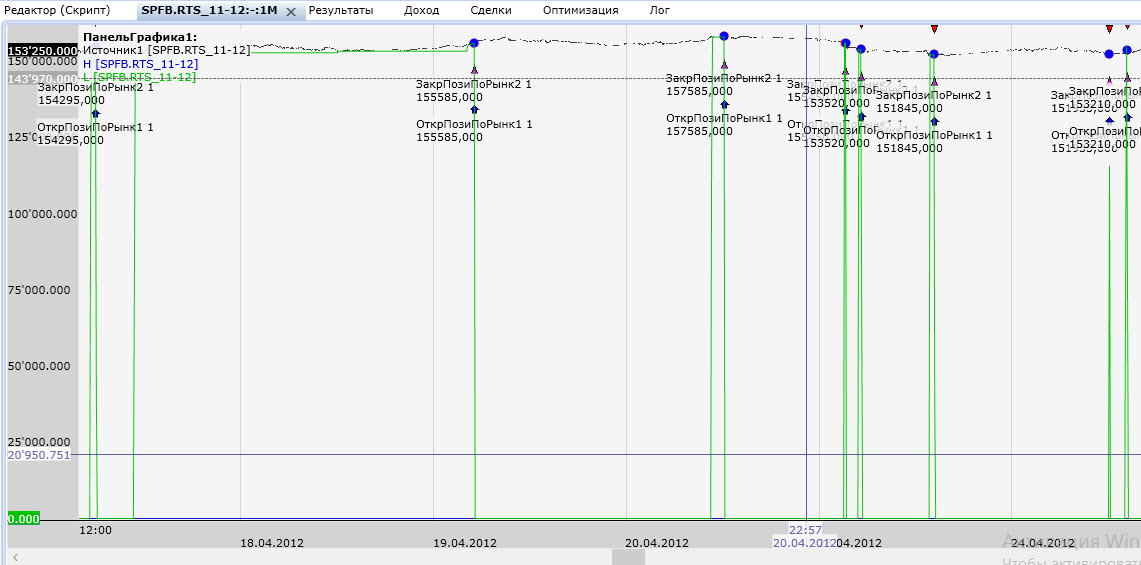Click the blue up arrow above ОткрПозиПоРынк1 154295,000

95,114
